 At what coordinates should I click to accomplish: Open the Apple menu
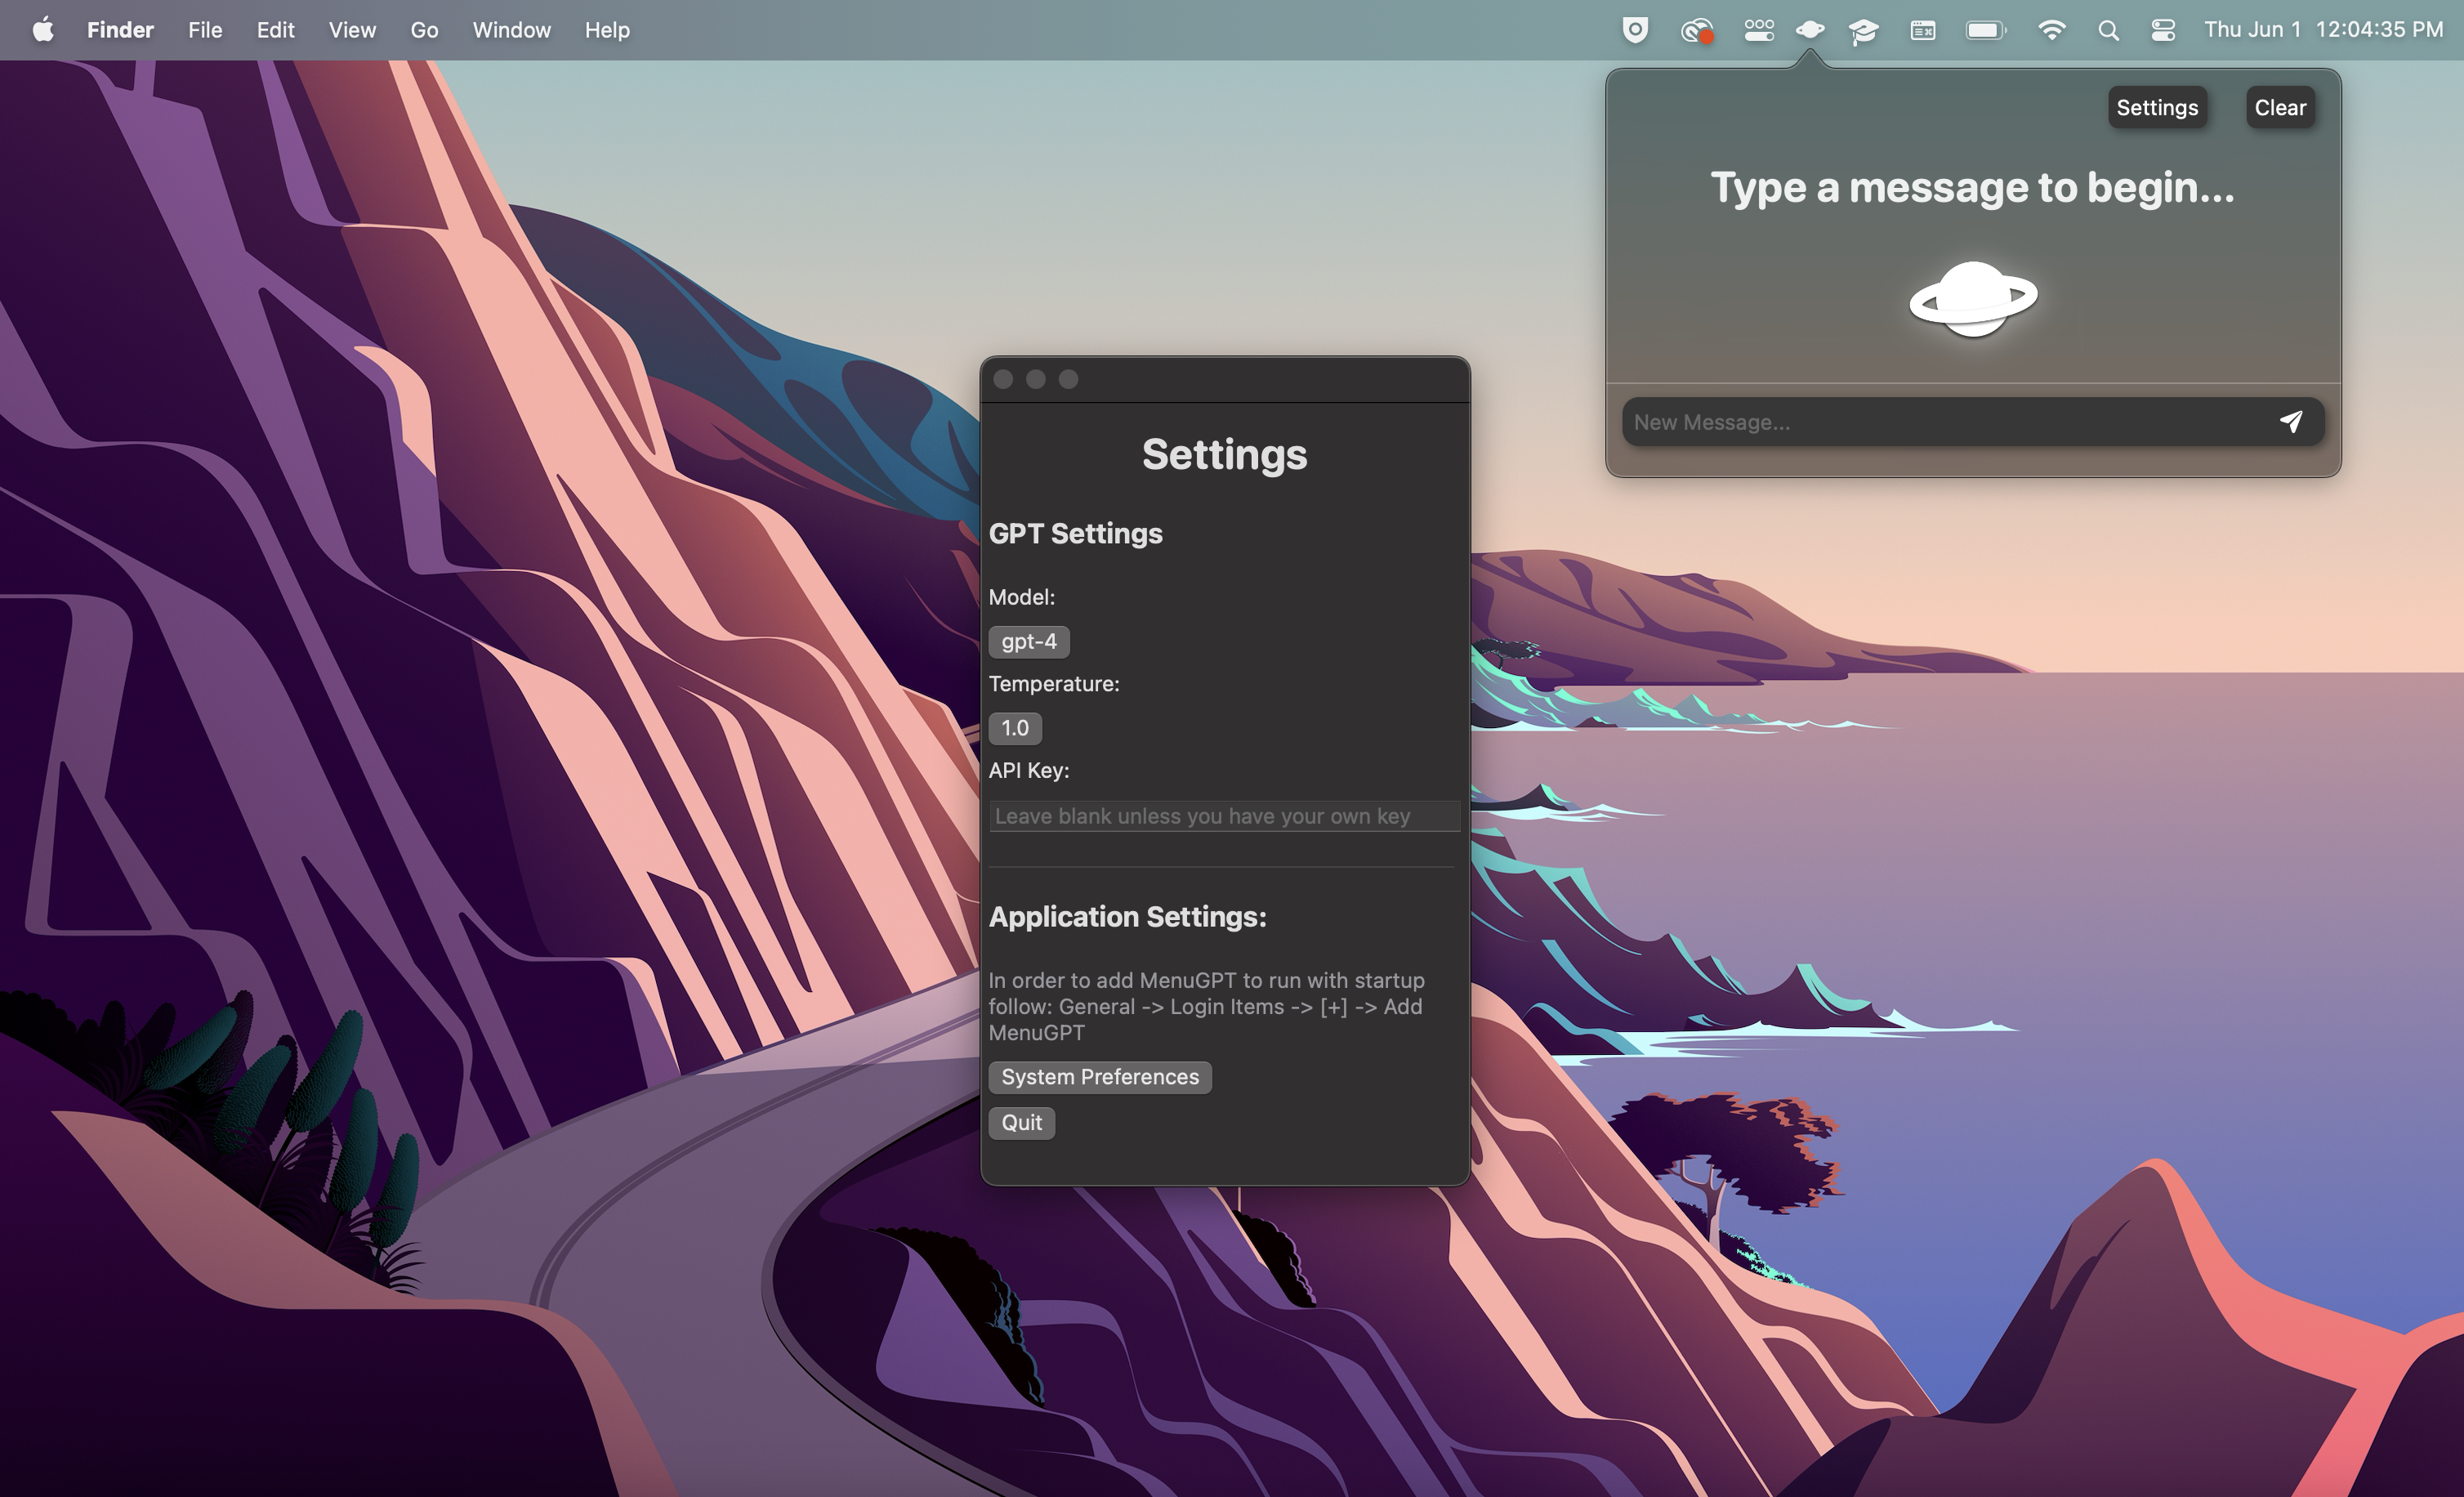click(43, 30)
